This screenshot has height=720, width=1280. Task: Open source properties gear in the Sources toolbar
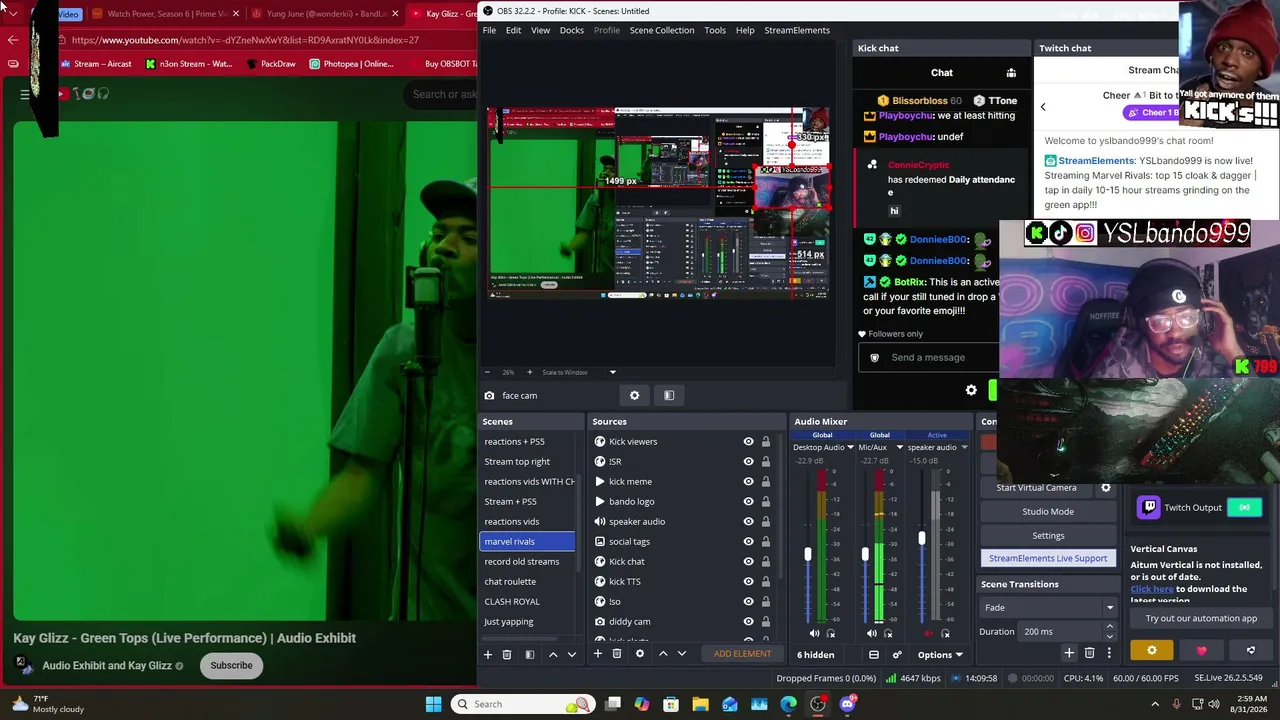(x=640, y=654)
